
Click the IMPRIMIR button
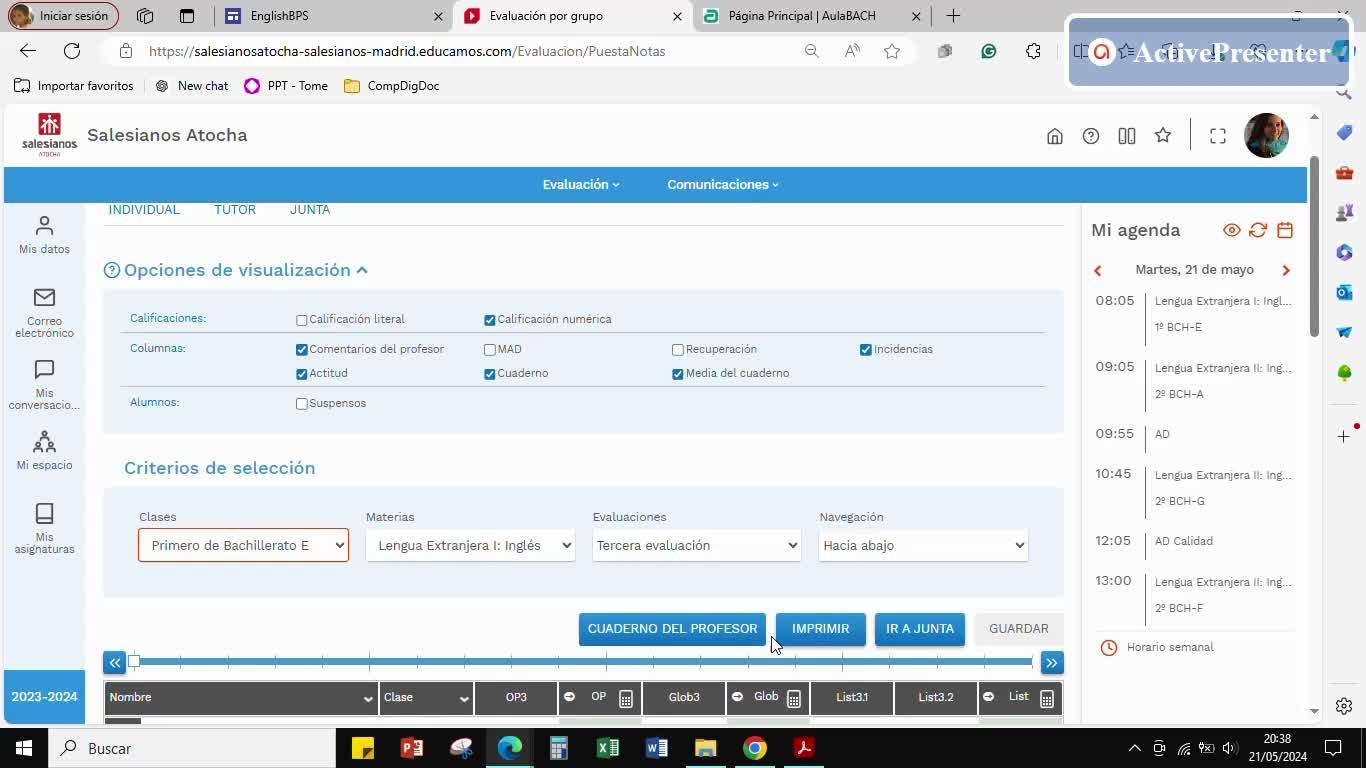pyautogui.click(x=821, y=629)
